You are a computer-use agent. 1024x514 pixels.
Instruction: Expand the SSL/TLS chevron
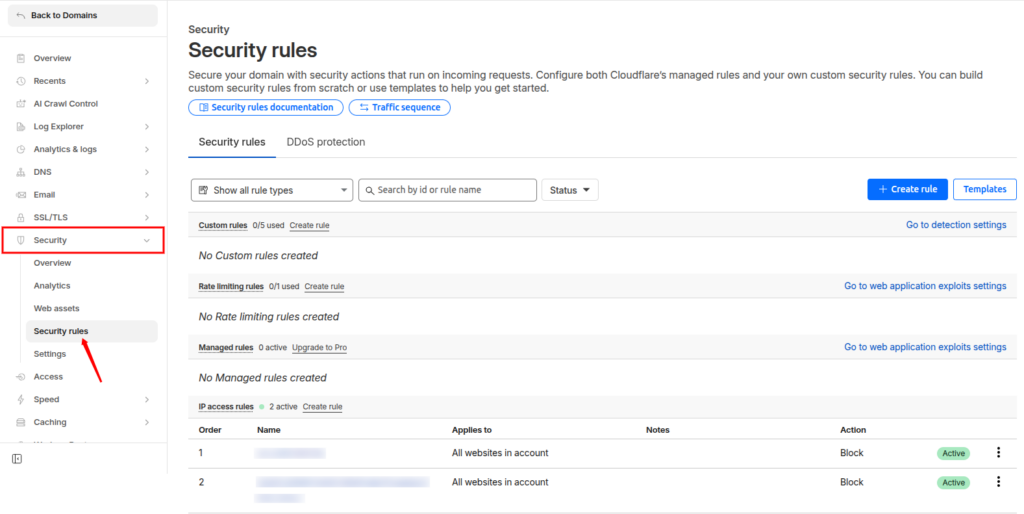pos(147,217)
